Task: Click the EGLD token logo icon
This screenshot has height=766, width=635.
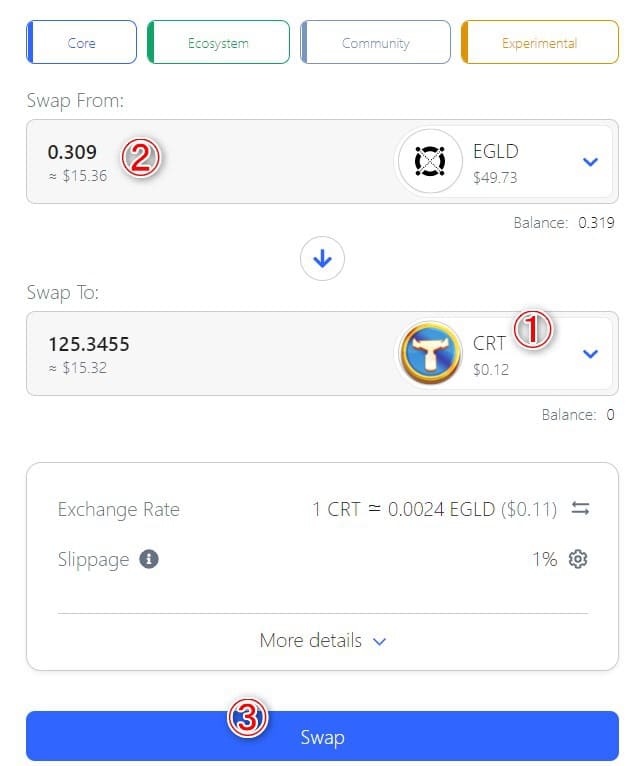Action: (x=430, y=161)
